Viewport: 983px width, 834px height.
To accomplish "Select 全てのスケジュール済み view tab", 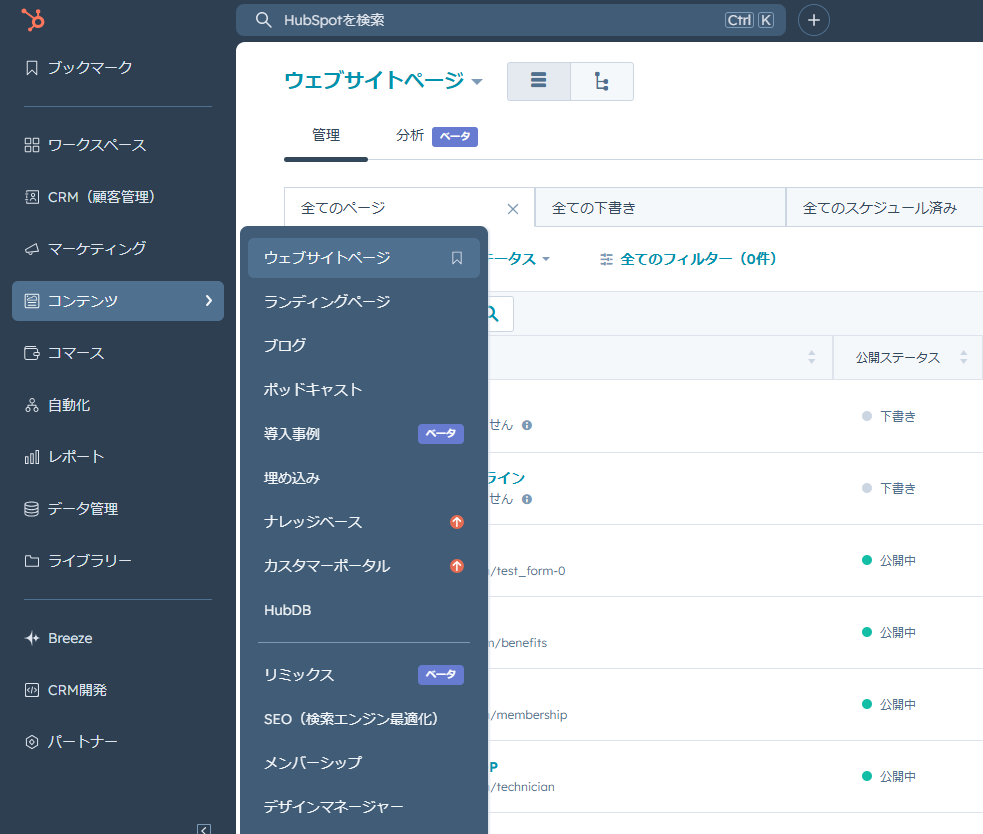I will [x=884, y=208].
